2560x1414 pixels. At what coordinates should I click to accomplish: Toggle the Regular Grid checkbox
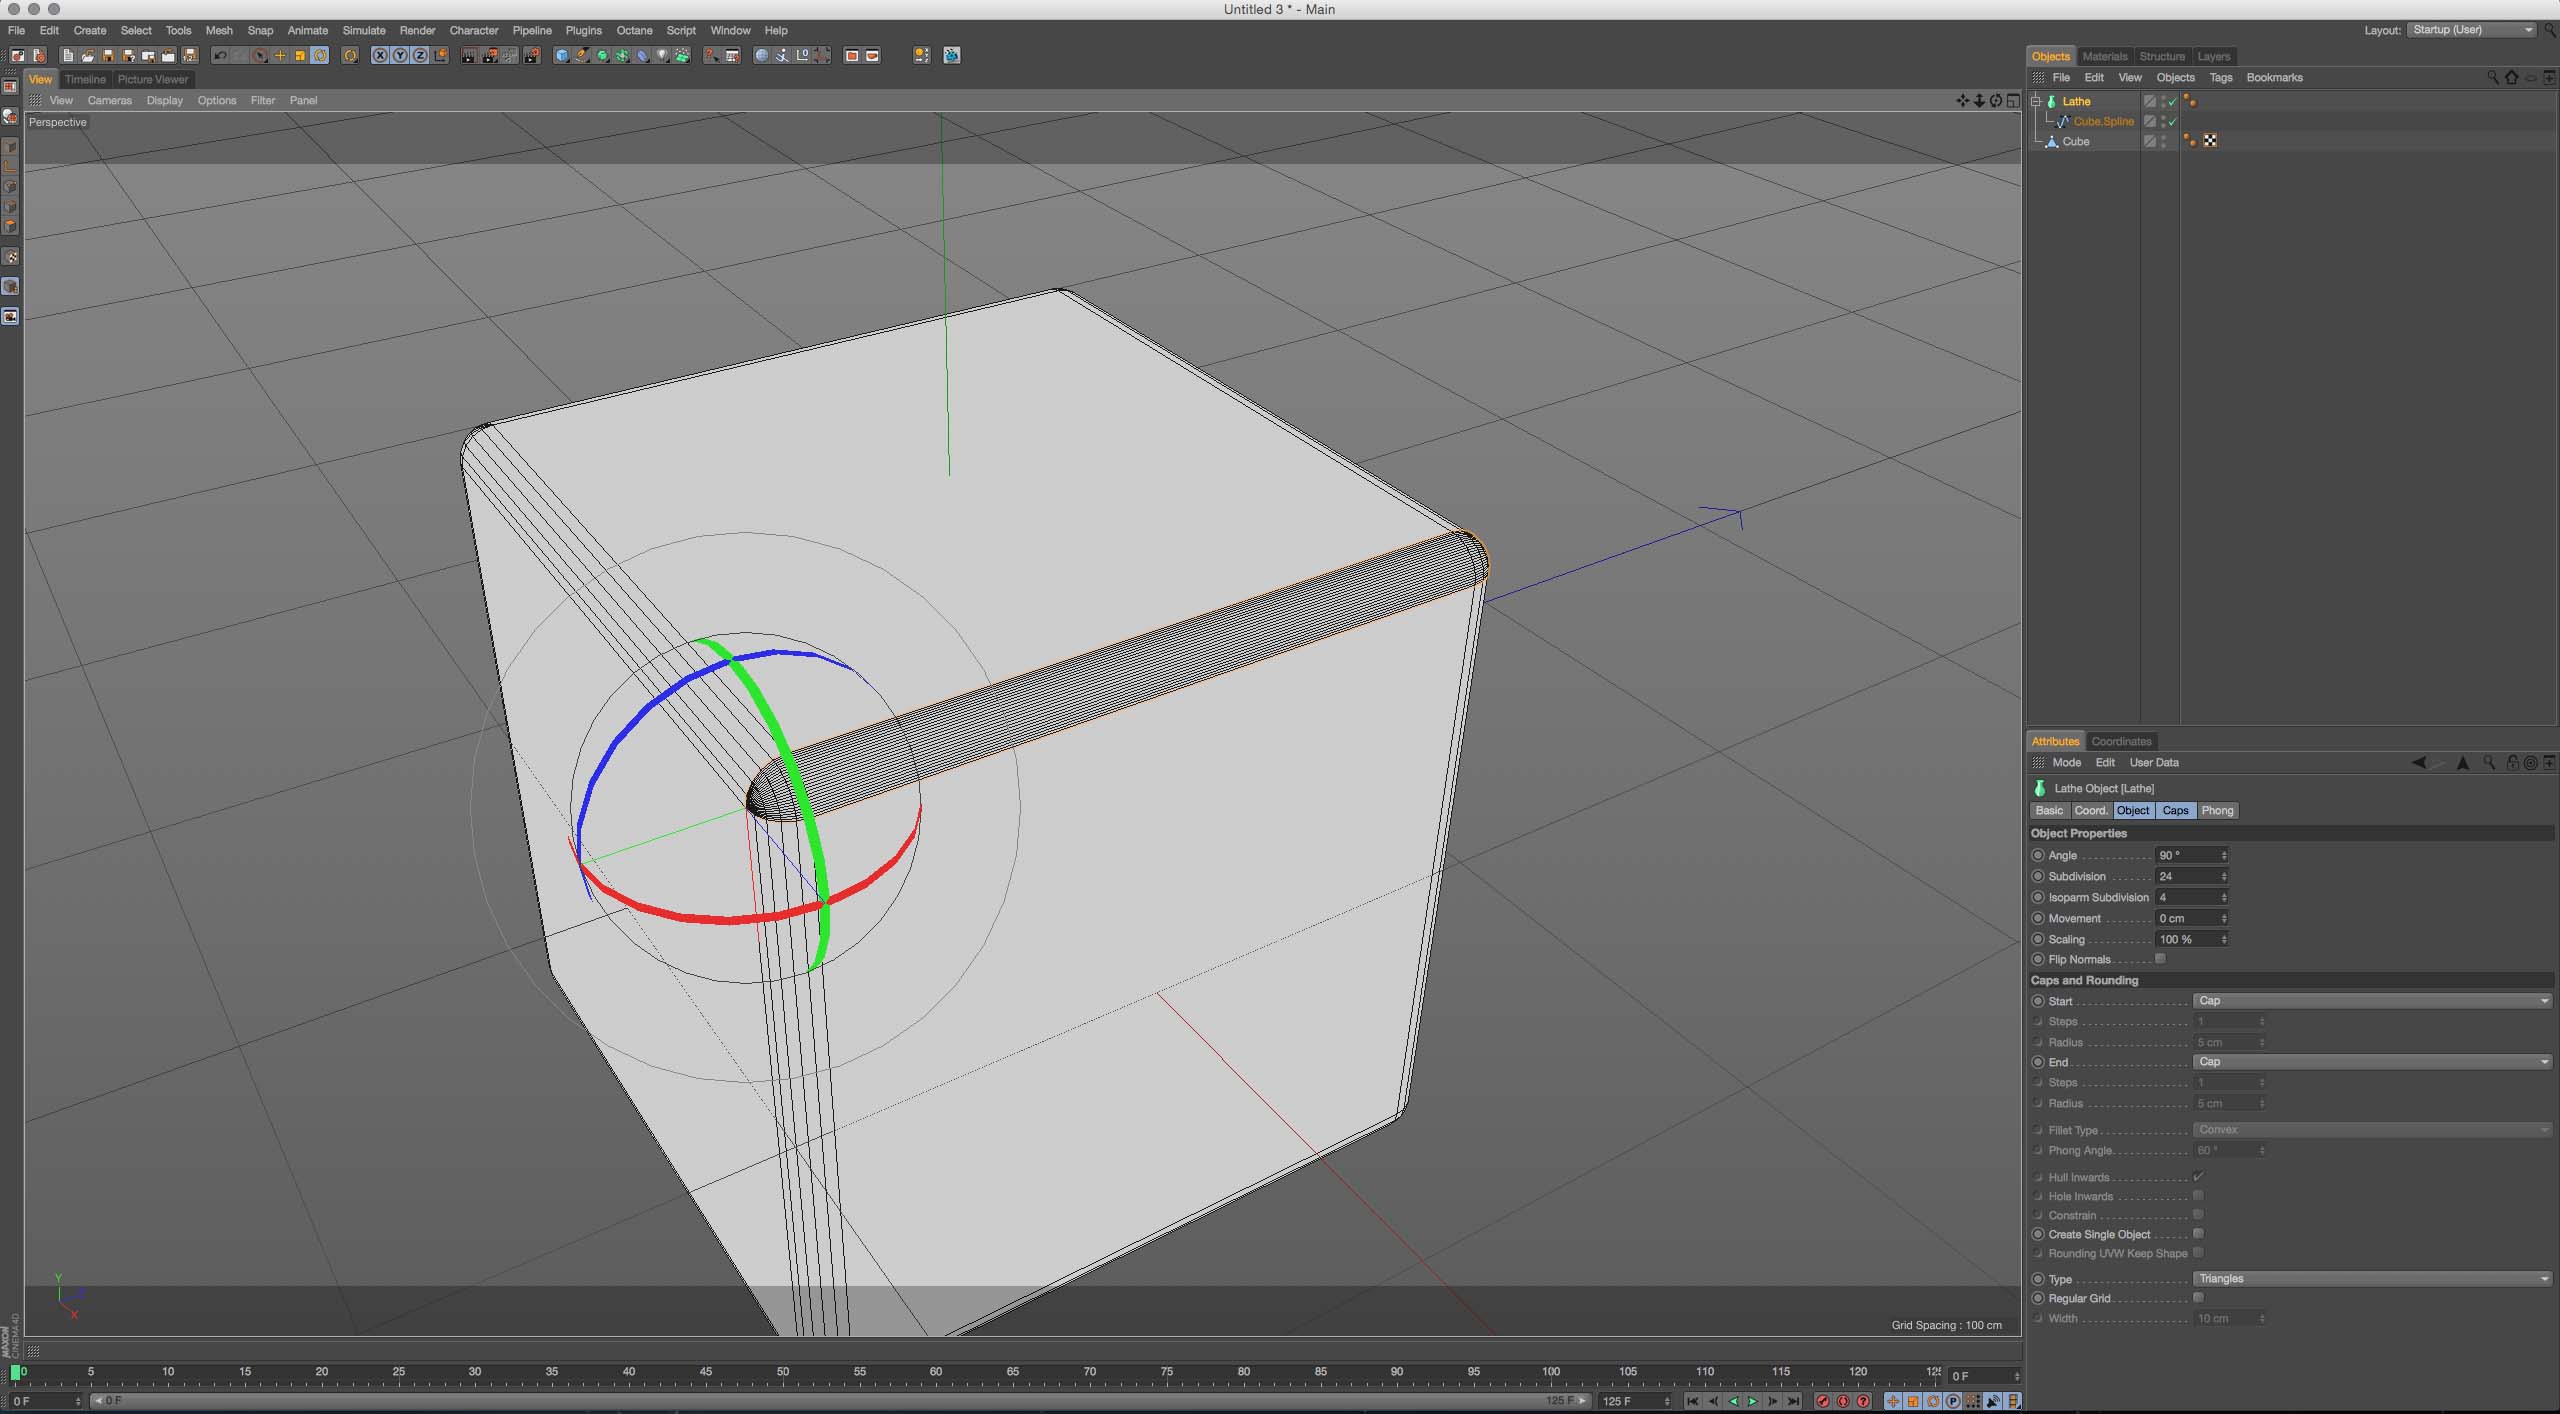[x=2198, y=1298]
